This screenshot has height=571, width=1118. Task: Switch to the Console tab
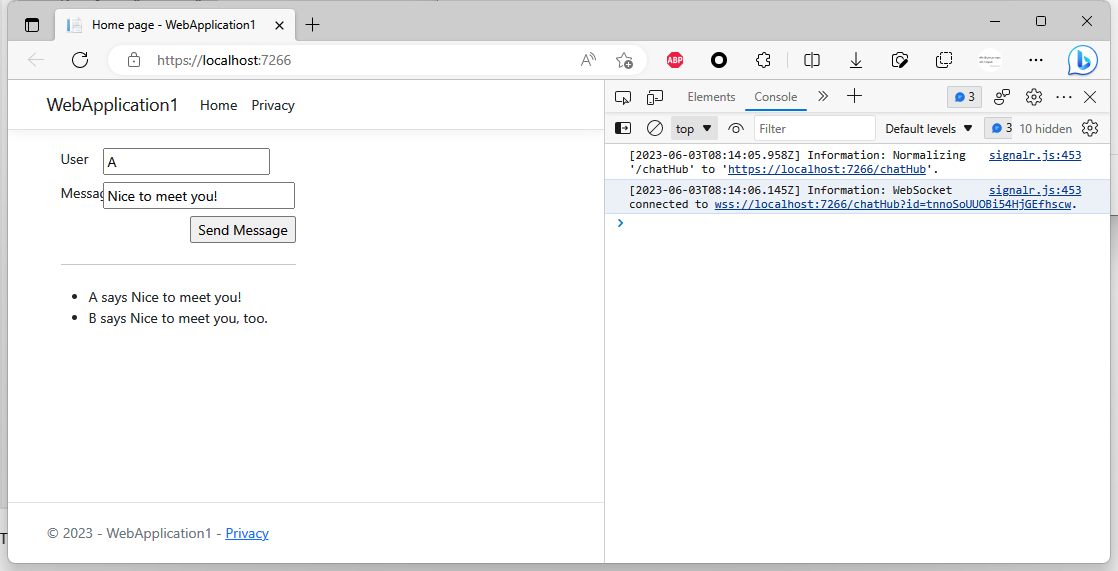tap(776, 97)
